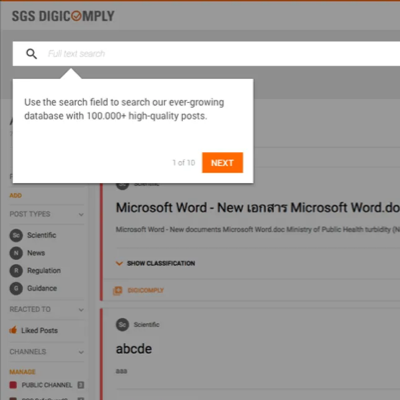
Task: Click the PUBLIC CHANNEL count badge
Action: pos(81,385)
